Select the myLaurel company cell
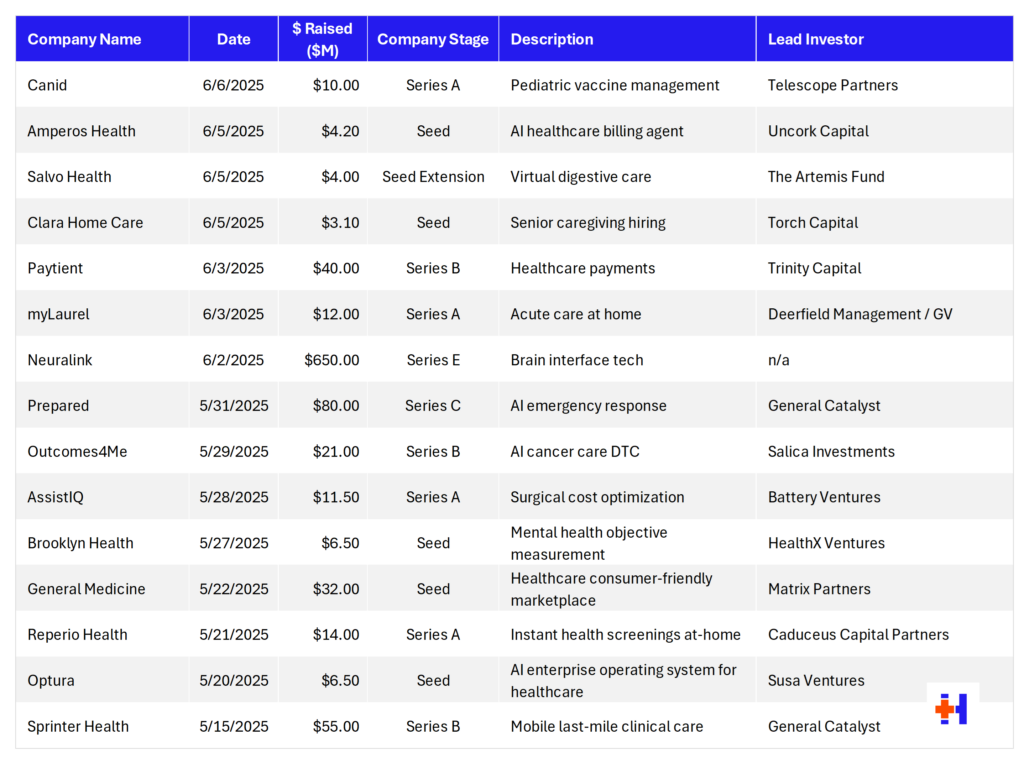The image size is (1024, 763). pos(103,314)
